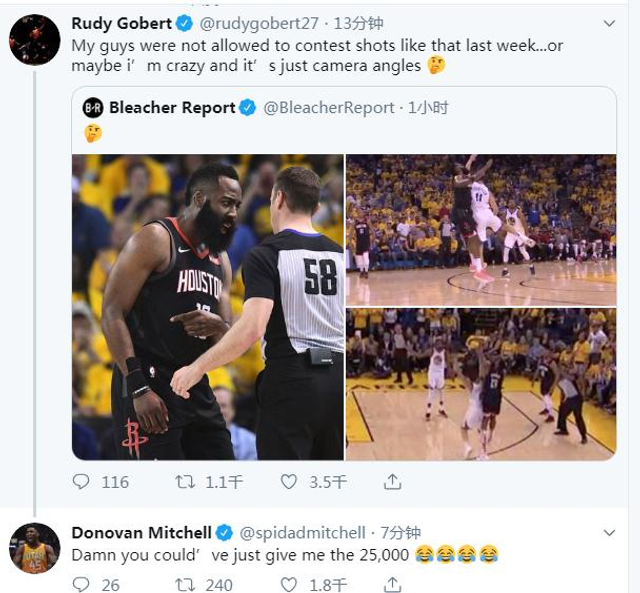
Task: Open Rudy Gobert's profile avatar
Action: pyautogui.click(x=34, y=40)
